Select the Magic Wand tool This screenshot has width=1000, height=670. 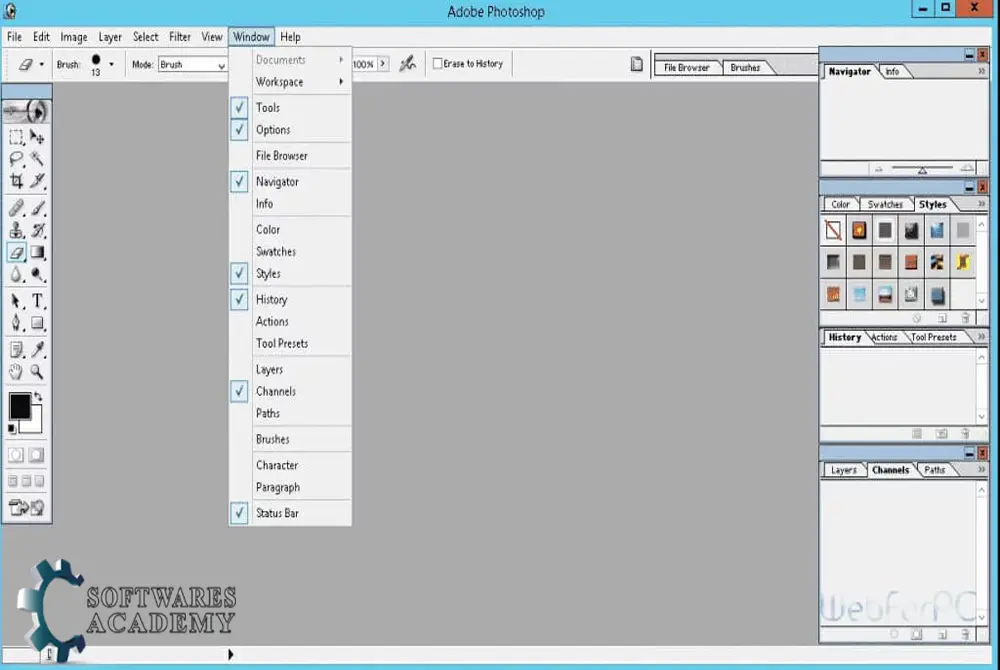[37, 159]
